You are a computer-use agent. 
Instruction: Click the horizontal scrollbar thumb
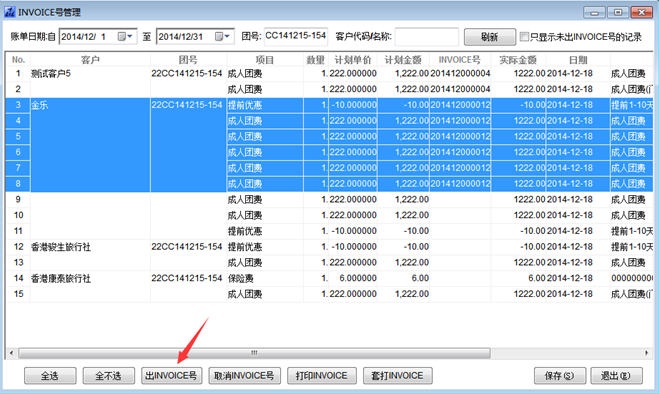click(254, 353)
